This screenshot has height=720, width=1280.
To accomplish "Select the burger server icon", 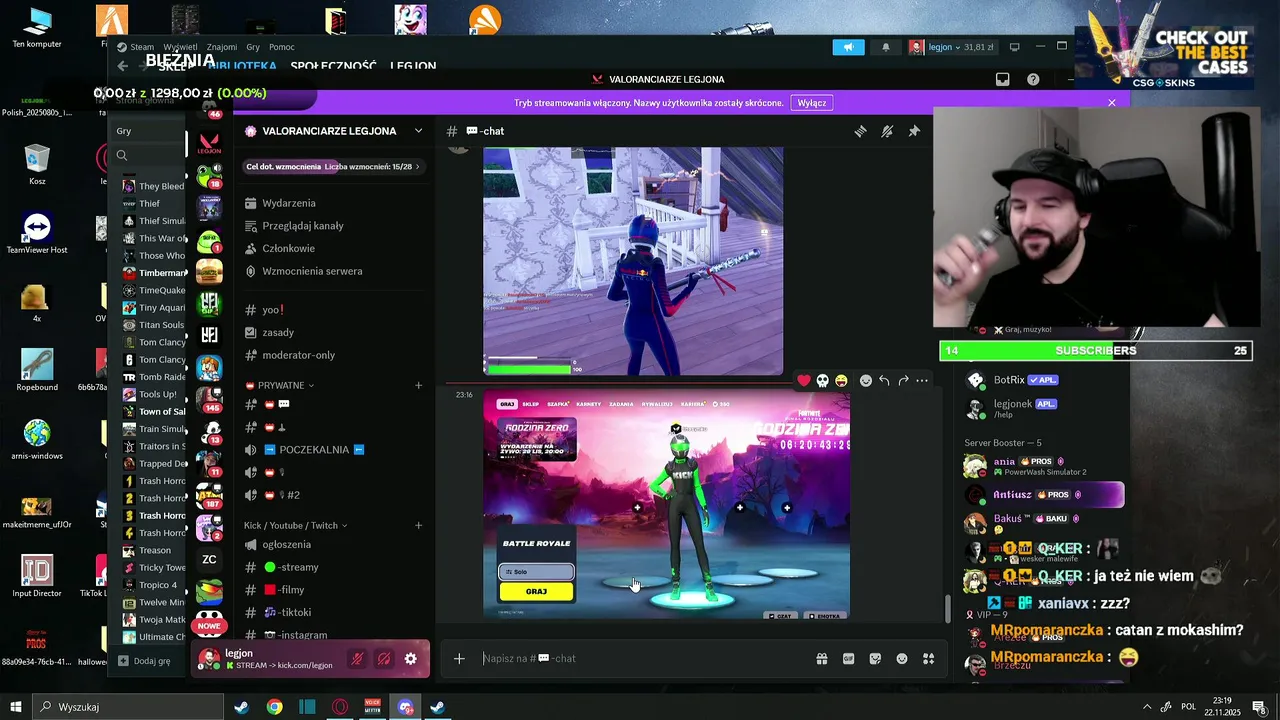I will (209, 272).
